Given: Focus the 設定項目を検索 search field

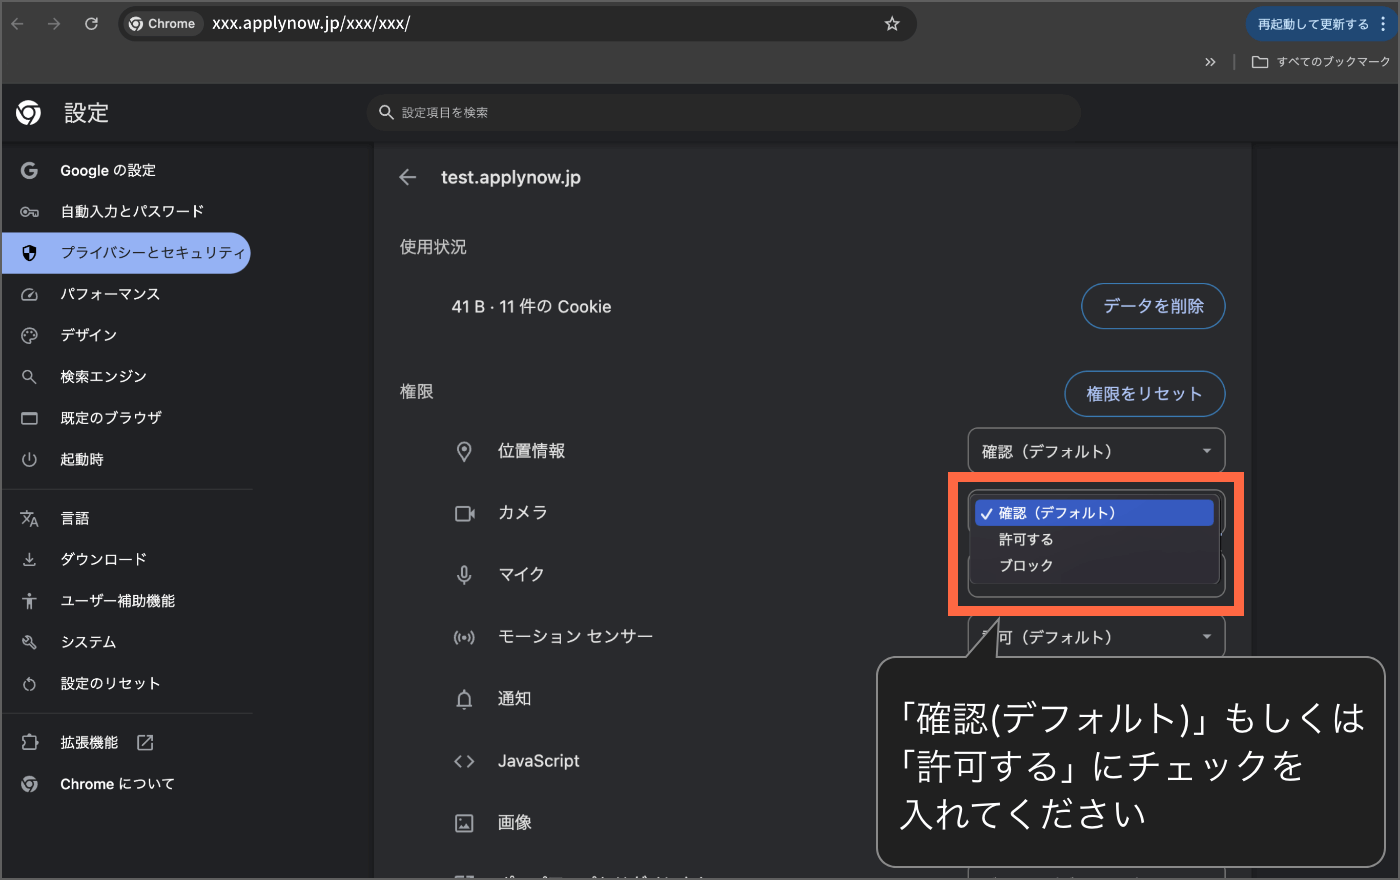Looking at the screenshot, I should (726, 113).
